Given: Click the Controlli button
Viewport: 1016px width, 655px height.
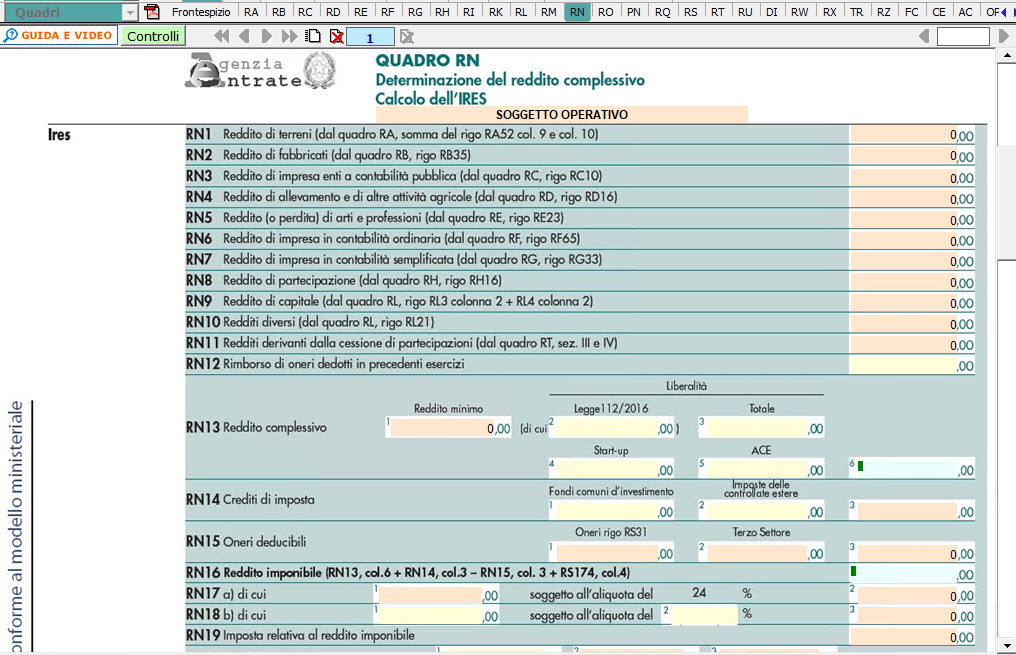Looking at the screenshot, I should click(153, 36).
